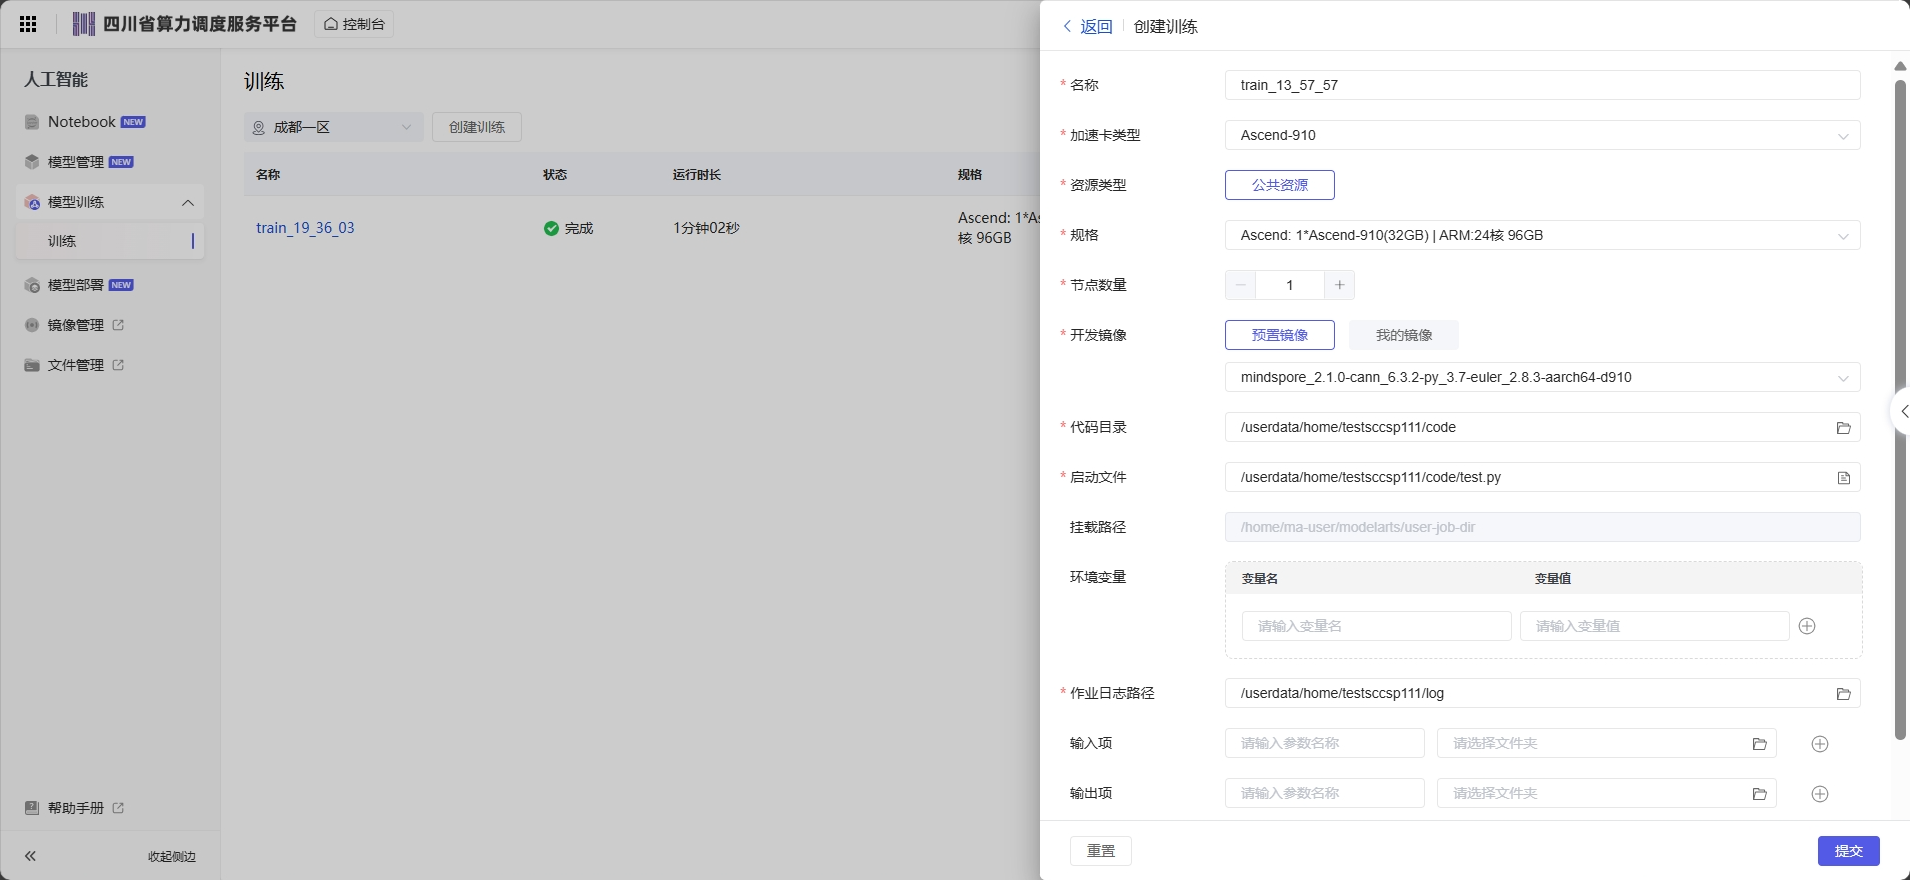
Task: Click the 节点数量 number field
Action: tap(1290, 285)
